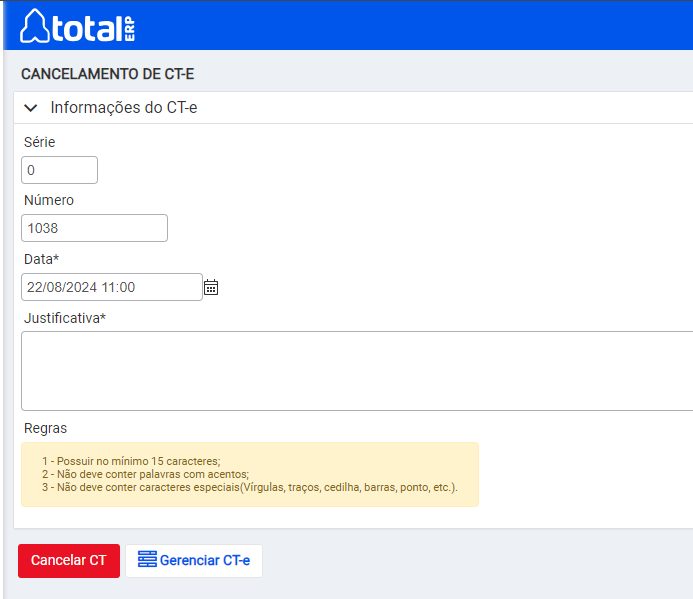Click the rule about caracteres especiais
The width and height of the screenshot is (693, 599).
[x=250, y=487]
